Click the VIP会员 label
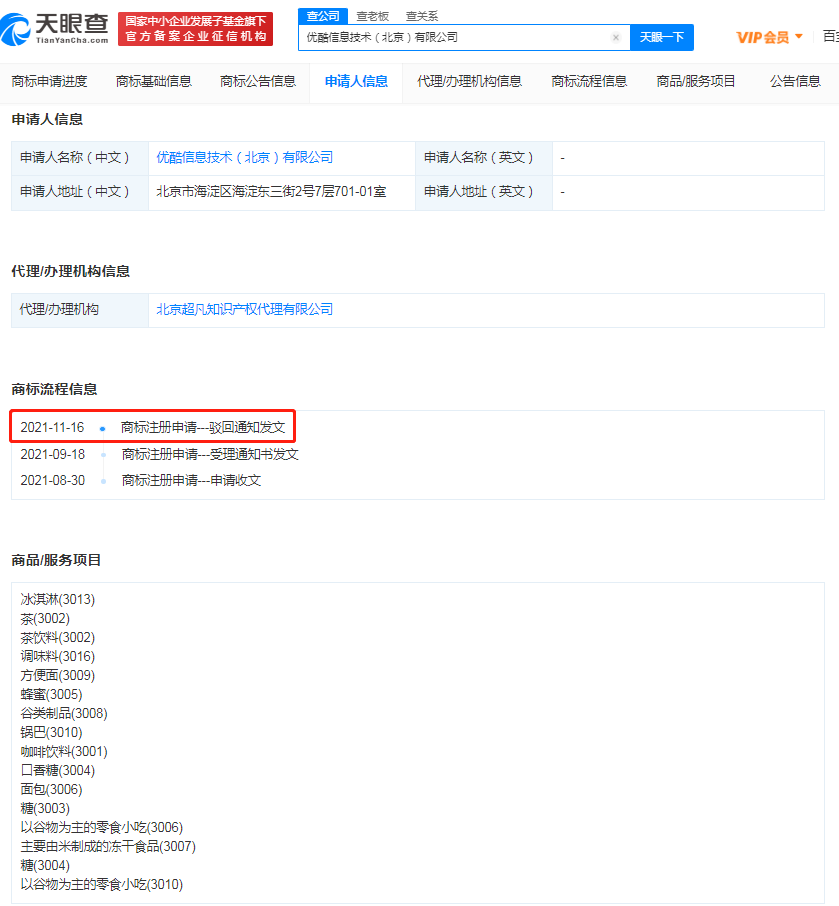The width and height of the screenshot is (839, 906). click(x=762, y=38)
